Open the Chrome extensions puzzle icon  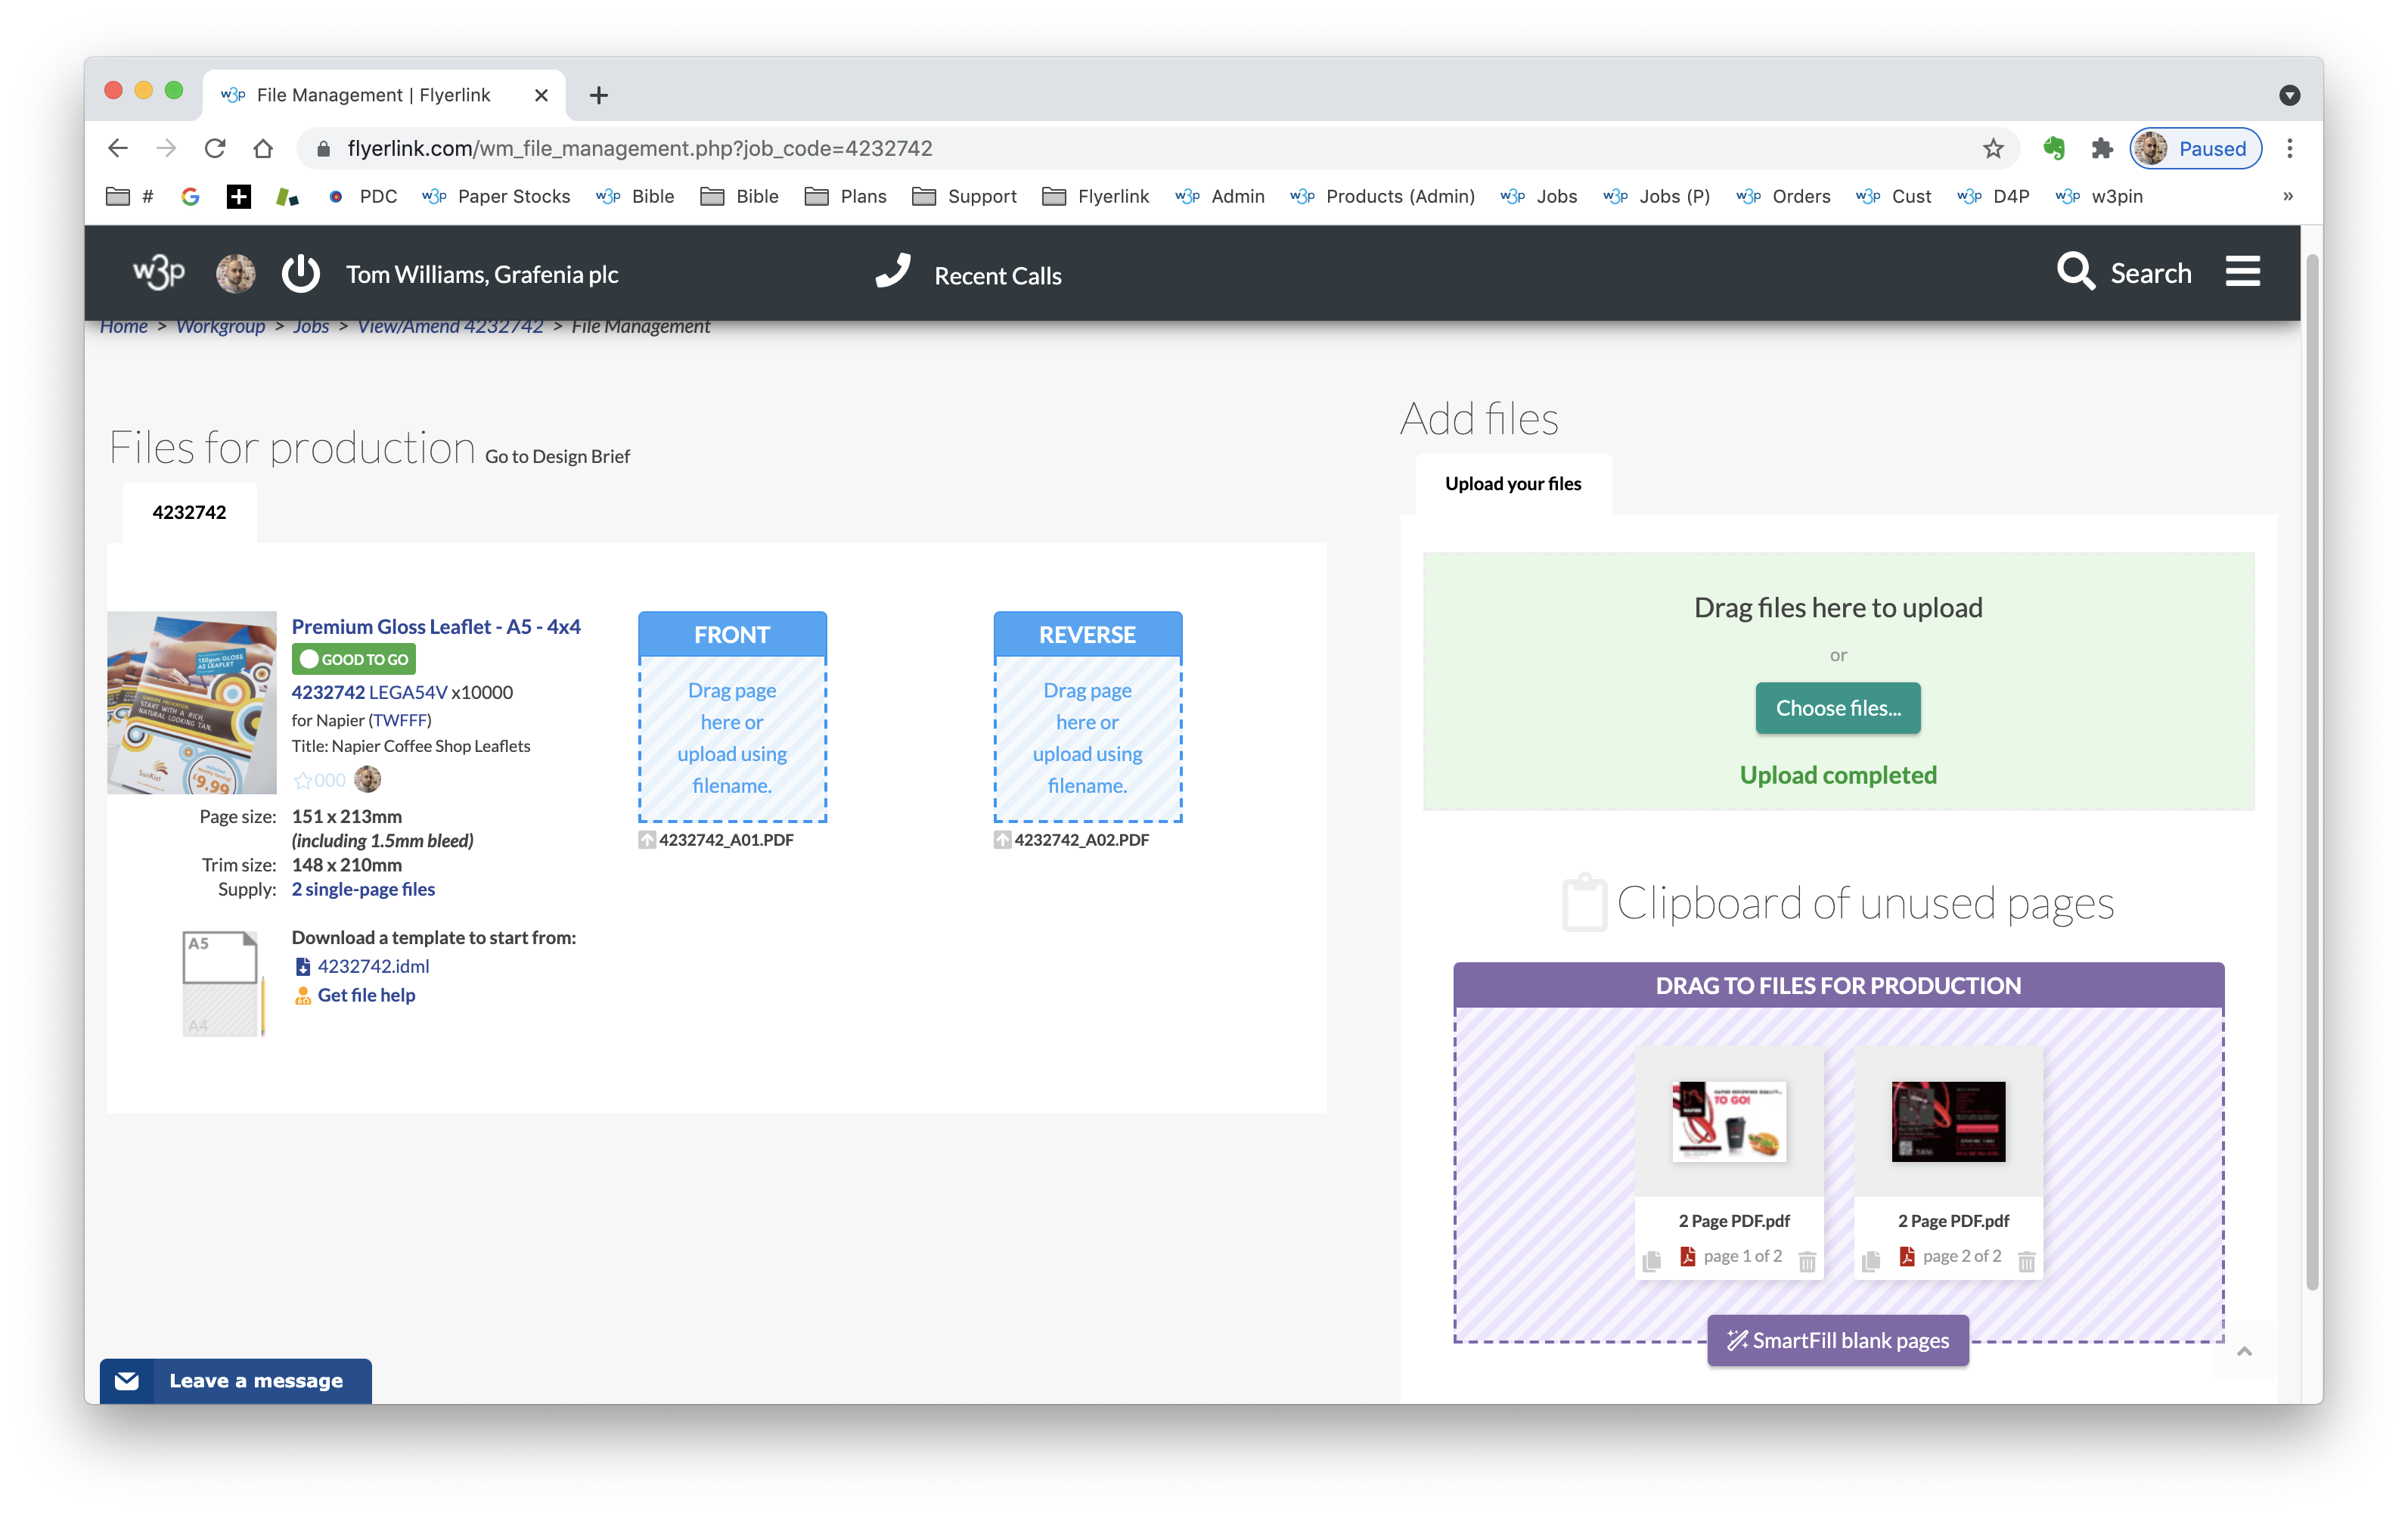click(2102, 149)
